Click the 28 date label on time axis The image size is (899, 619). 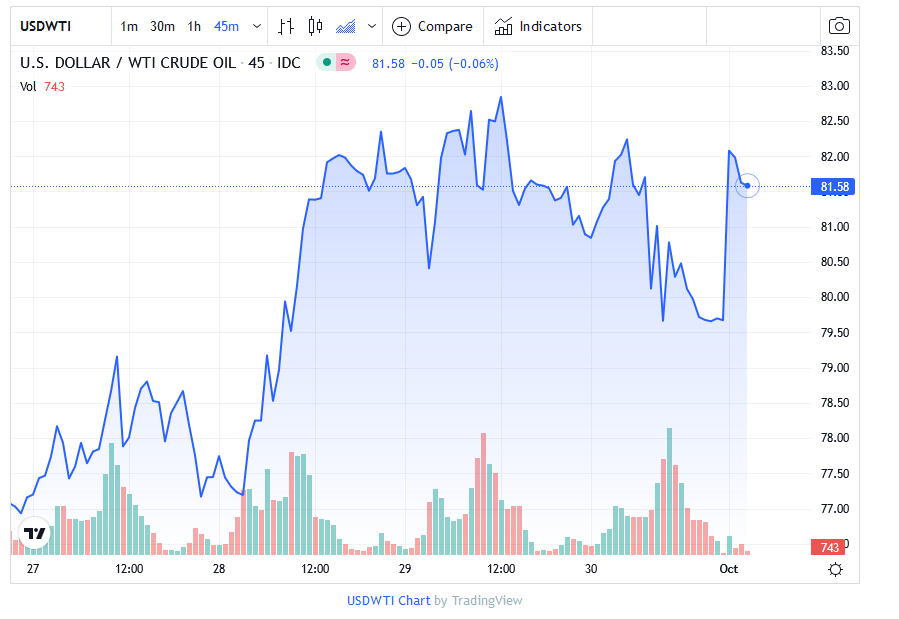[x=219, y=569]
